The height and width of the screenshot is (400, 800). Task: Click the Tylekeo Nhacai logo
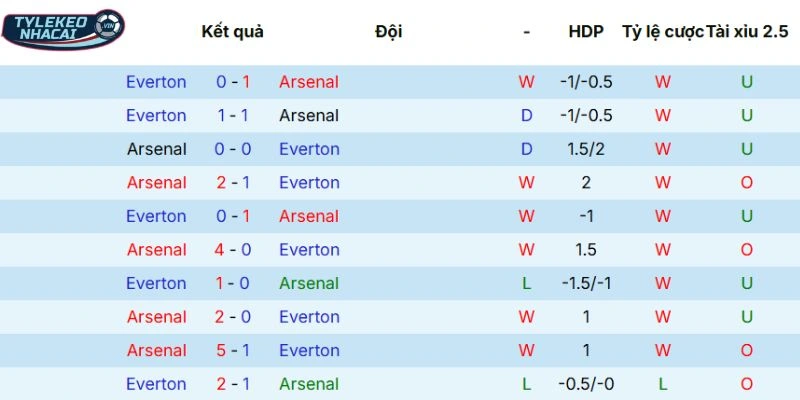[x=63, y=28]
